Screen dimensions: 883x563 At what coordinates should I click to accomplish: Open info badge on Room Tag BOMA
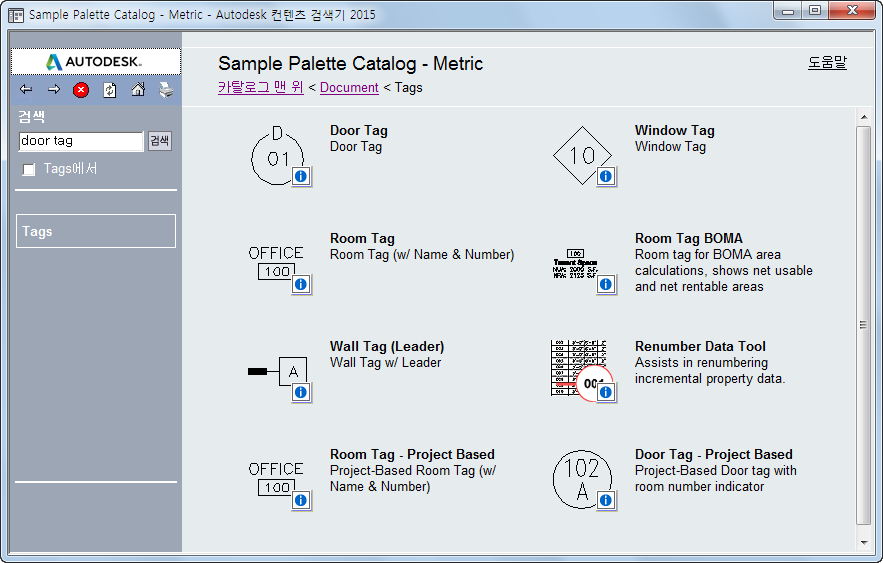click(606, 284)
